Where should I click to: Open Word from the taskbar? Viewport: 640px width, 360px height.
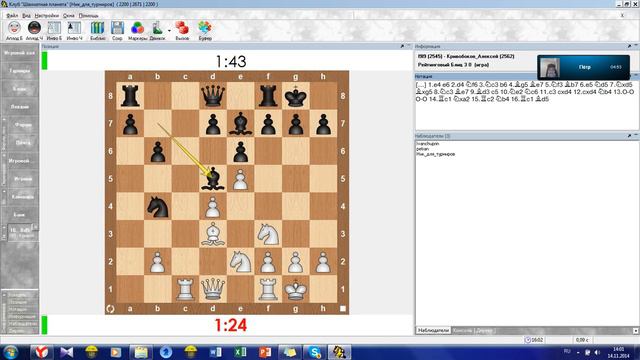pos(216,352)
